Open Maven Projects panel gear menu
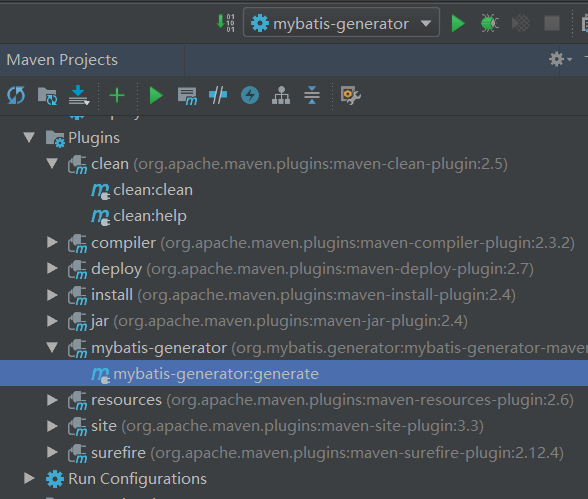 (560, 59)
